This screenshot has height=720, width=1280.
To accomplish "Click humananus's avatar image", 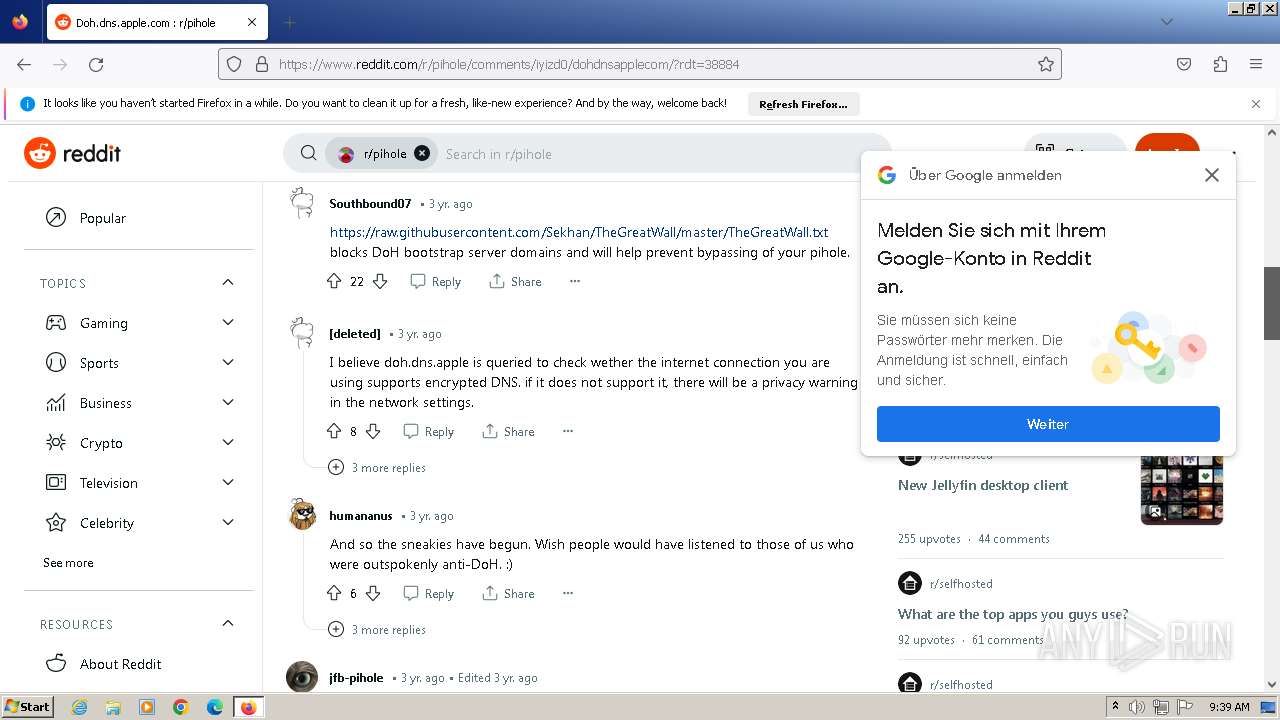I will 302,515.
